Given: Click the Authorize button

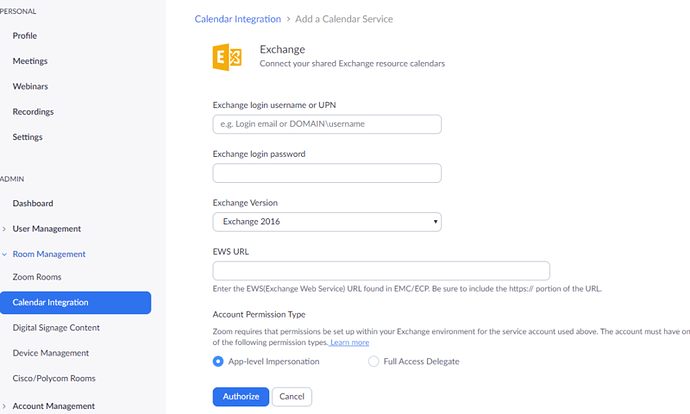Looking at the screenshot, I should (x=240, y=396).
